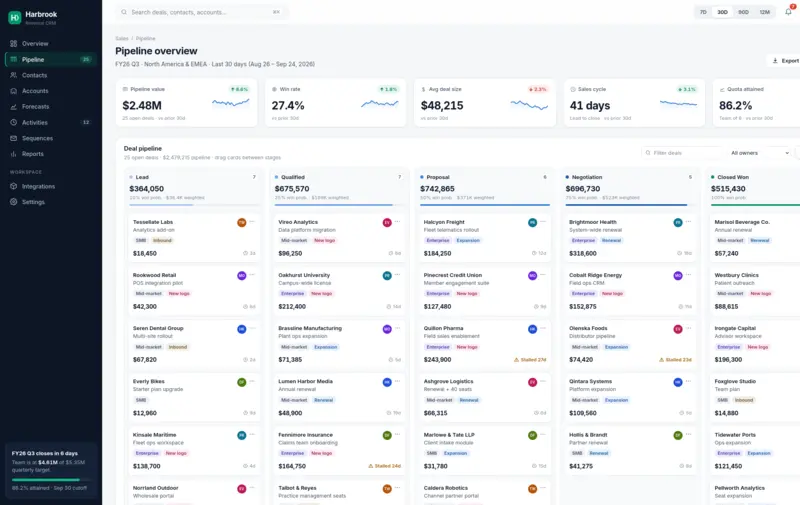Click the Activities count badge 12

(86, 122)
